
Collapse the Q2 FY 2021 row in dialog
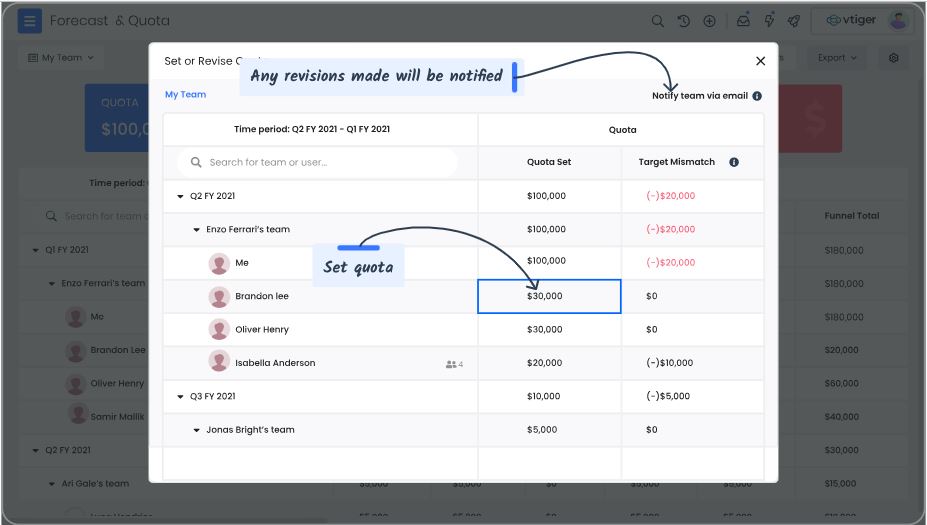coord(180,196)
